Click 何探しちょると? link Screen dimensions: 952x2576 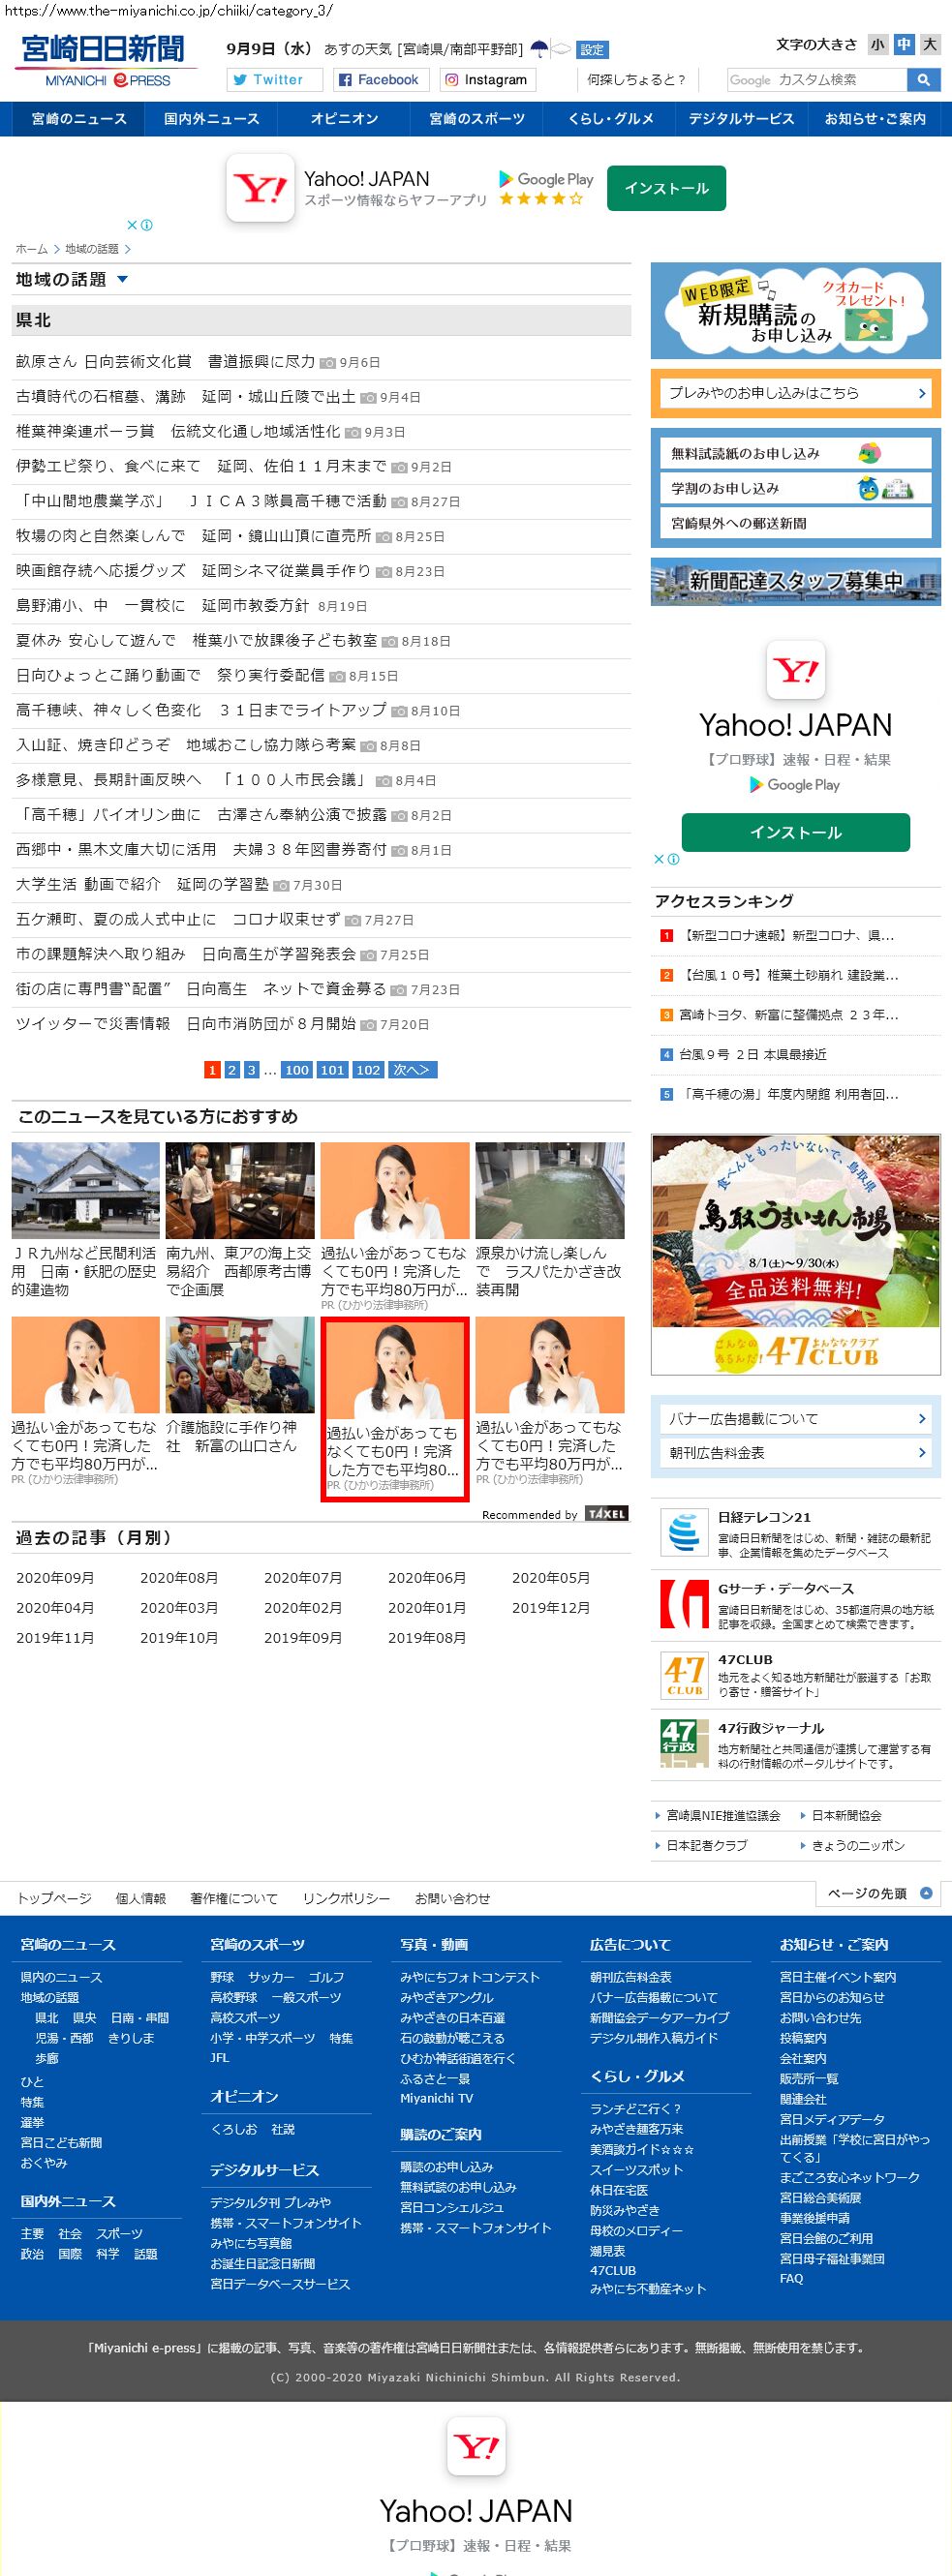[x=636, y=80]
